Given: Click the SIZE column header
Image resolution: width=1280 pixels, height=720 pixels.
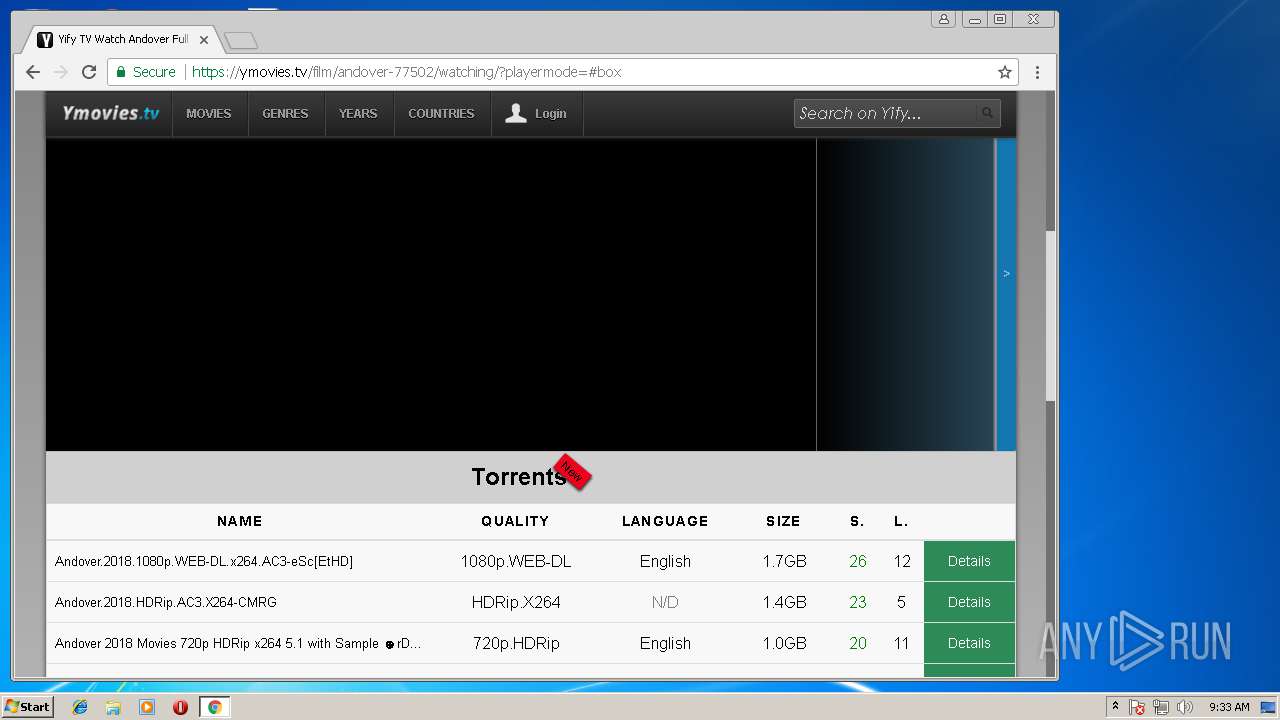Looking at the screenshot, I should click(783, 521).
